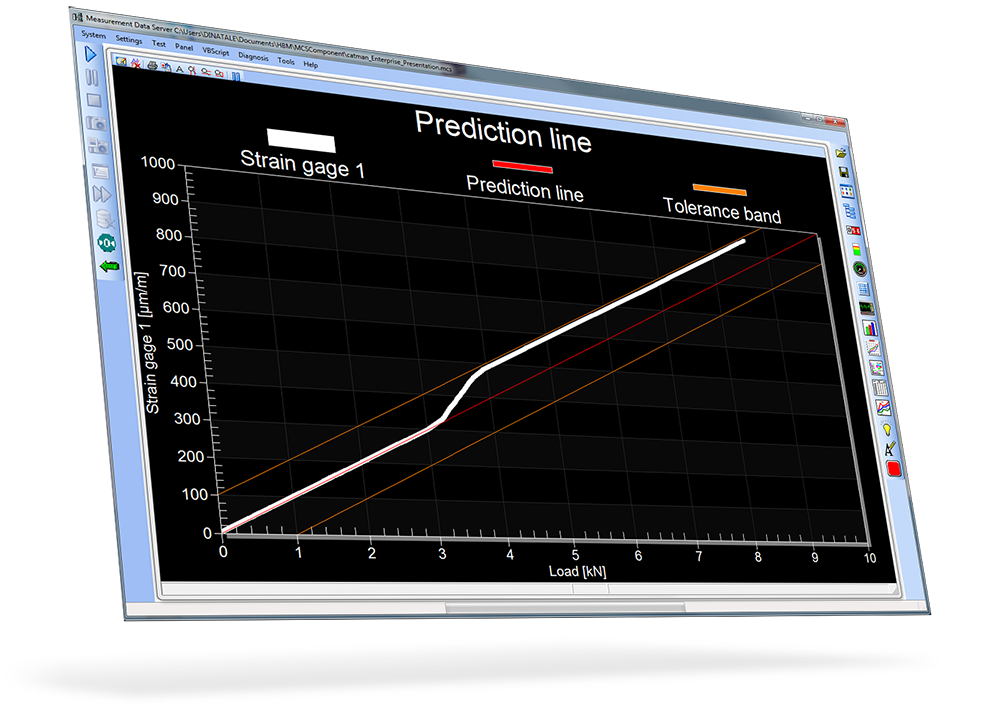Image resolution: width=1000 pixels, height=709 pixels.
Task: Click the red square icon in right toolbar
Action: click(893, 469)
